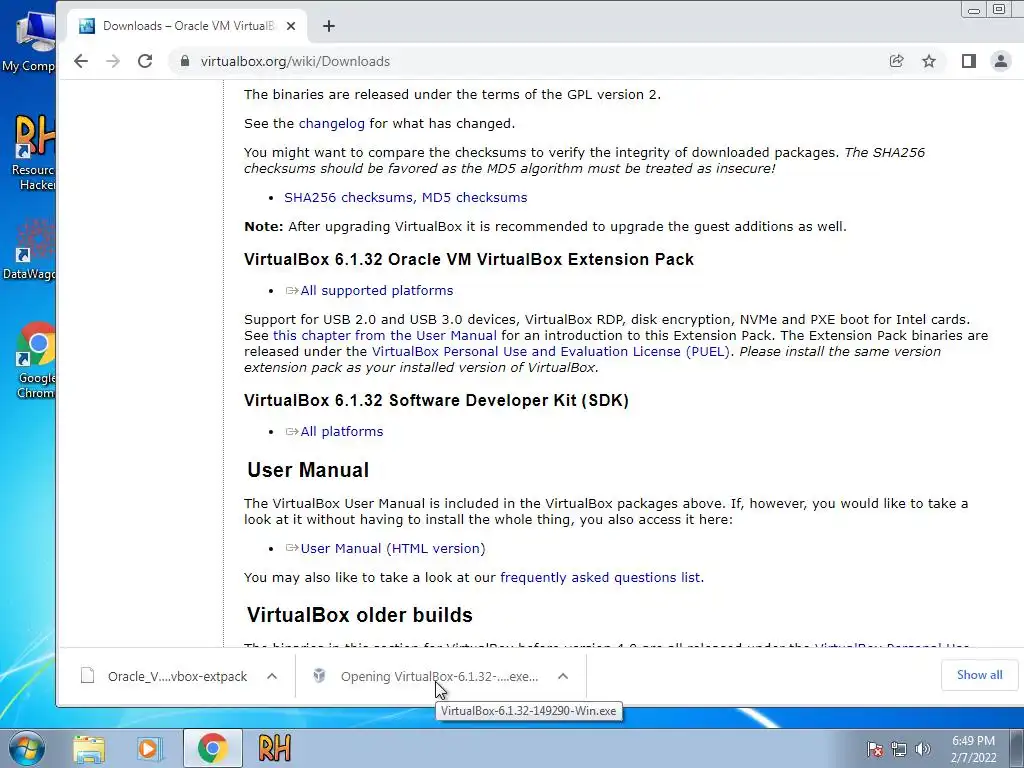Expand options for the VirtualBox exe download
The width and height of the screenshot is (1024, 768).
click(x=563, y=677)
